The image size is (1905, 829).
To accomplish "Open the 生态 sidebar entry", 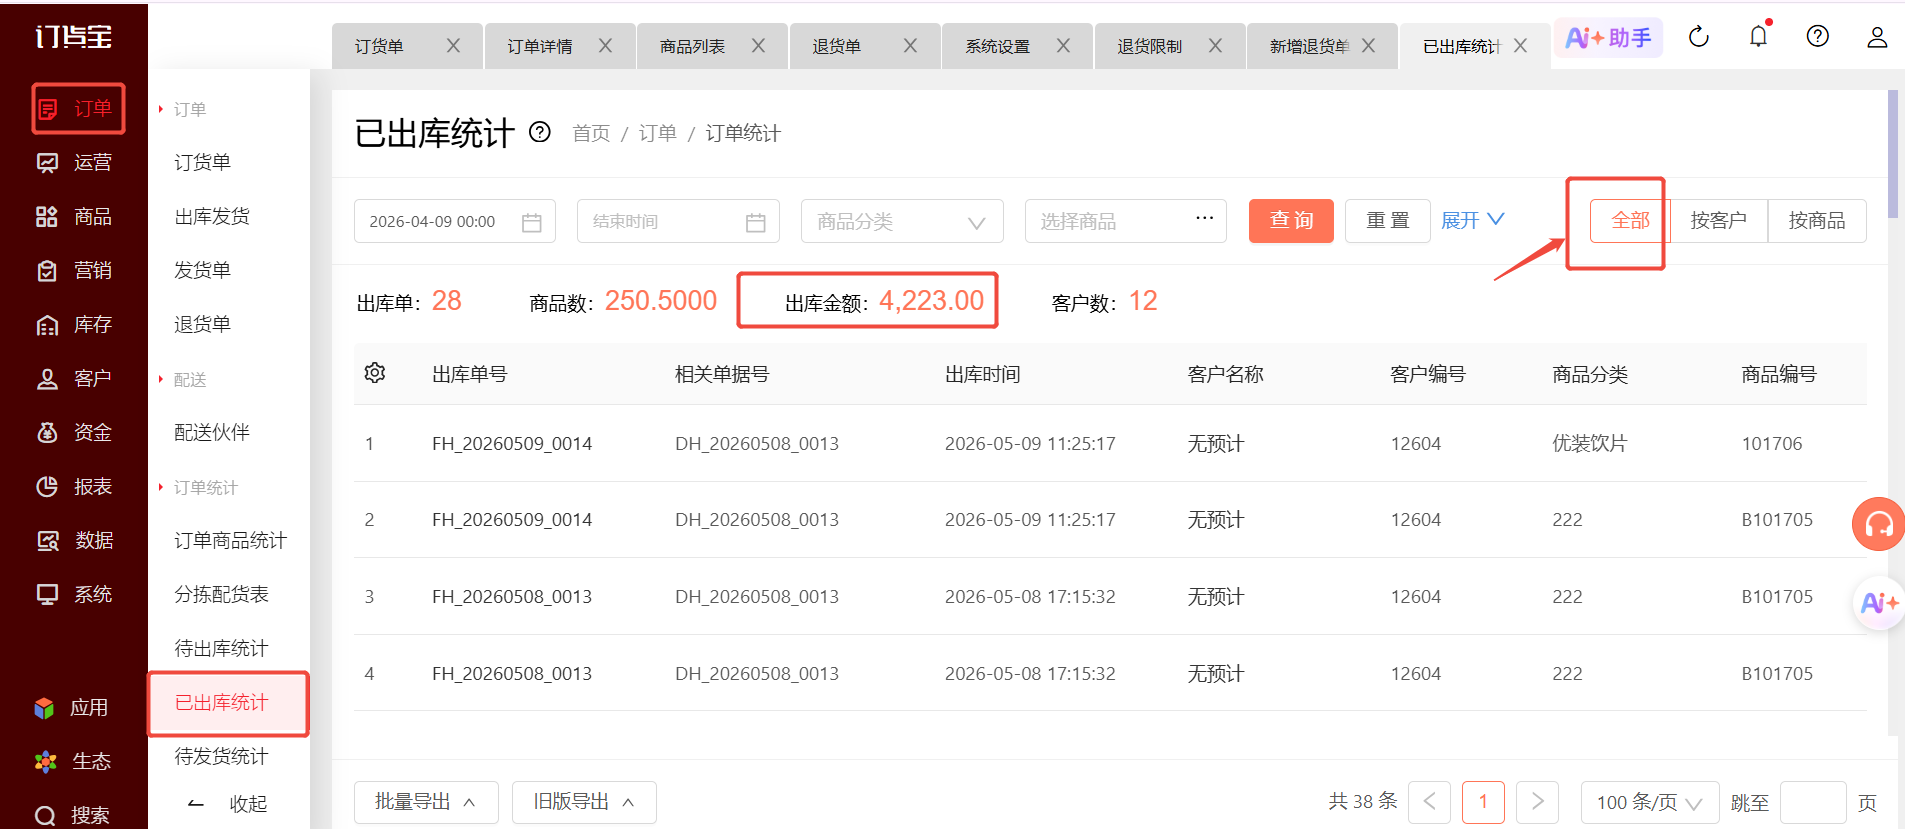I will click(72, 761).
